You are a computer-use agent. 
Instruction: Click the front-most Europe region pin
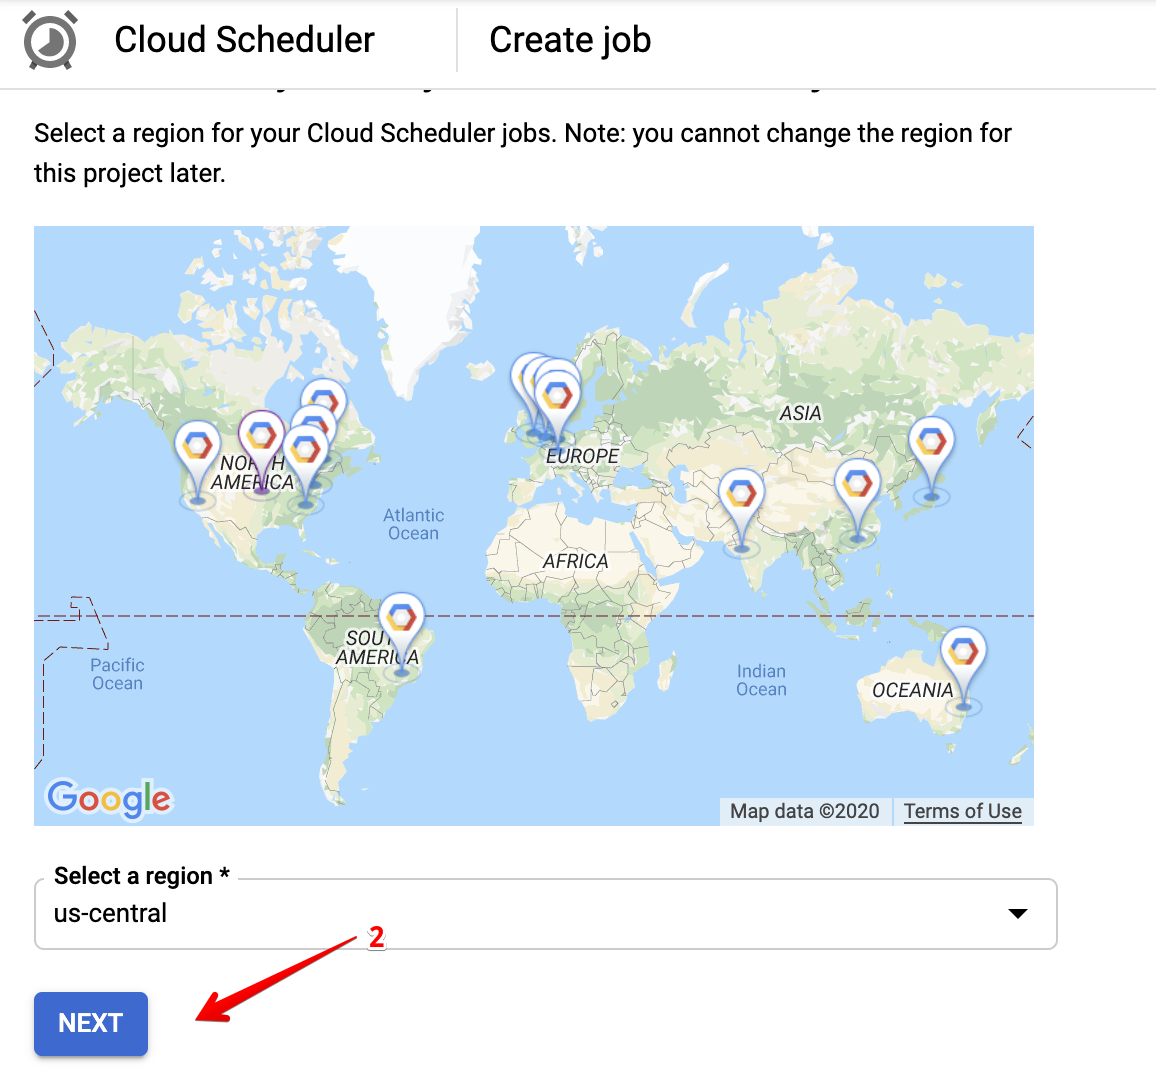click(x=557, y=397)
